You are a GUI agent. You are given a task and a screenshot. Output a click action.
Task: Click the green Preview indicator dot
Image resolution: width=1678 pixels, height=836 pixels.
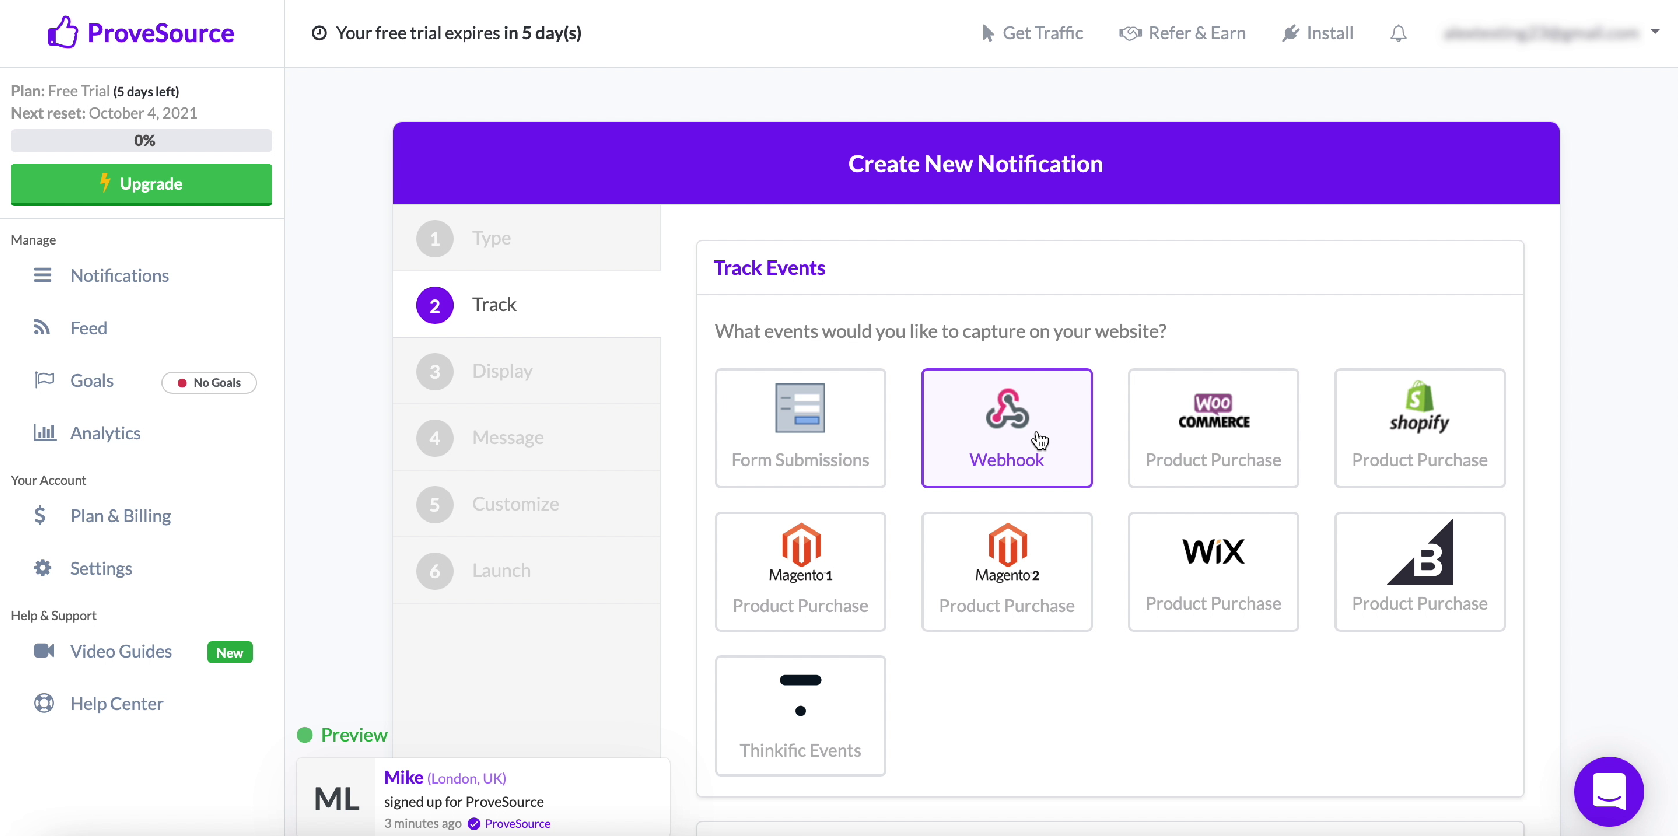tap(305, 735)
